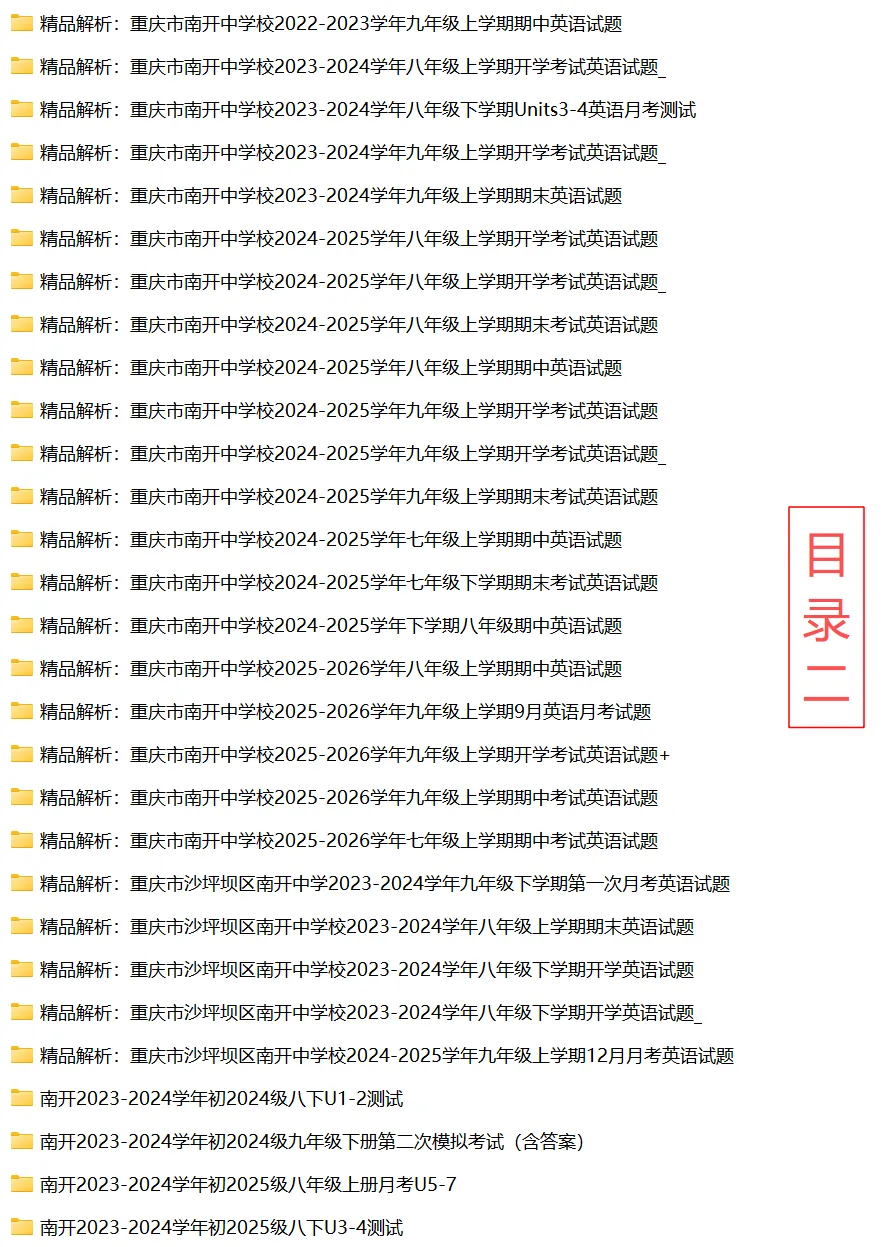
Task: Click folder icon beside 南开2023-2024学年初2024级八下U1-2测试
Action: point(22,1098)
